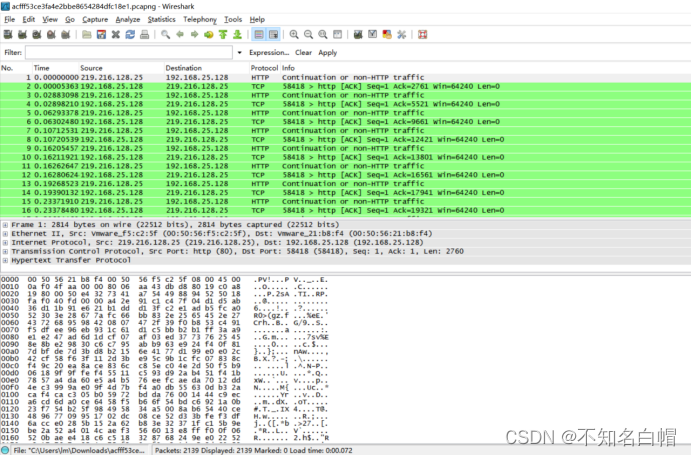The height and width of the screenshot is (456, 691).
Task: Open the Tools menu
Action: coord(233,19)
